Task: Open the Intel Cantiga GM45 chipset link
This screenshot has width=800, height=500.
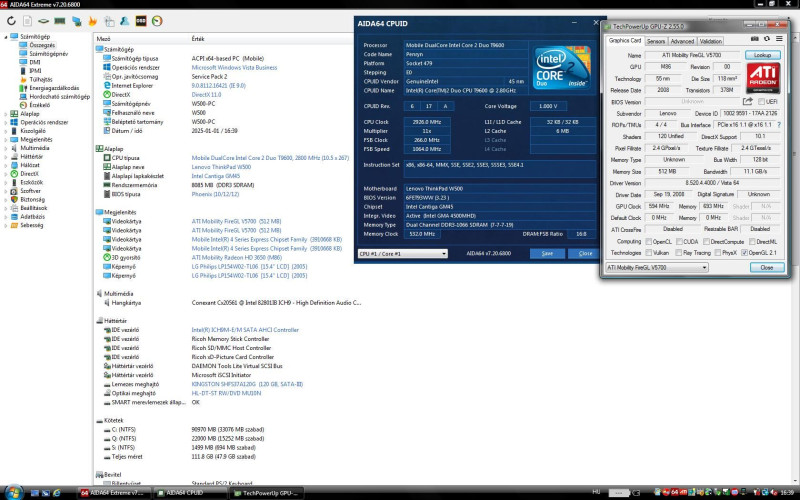Action: pyautogui.click(x=215, y=176)
